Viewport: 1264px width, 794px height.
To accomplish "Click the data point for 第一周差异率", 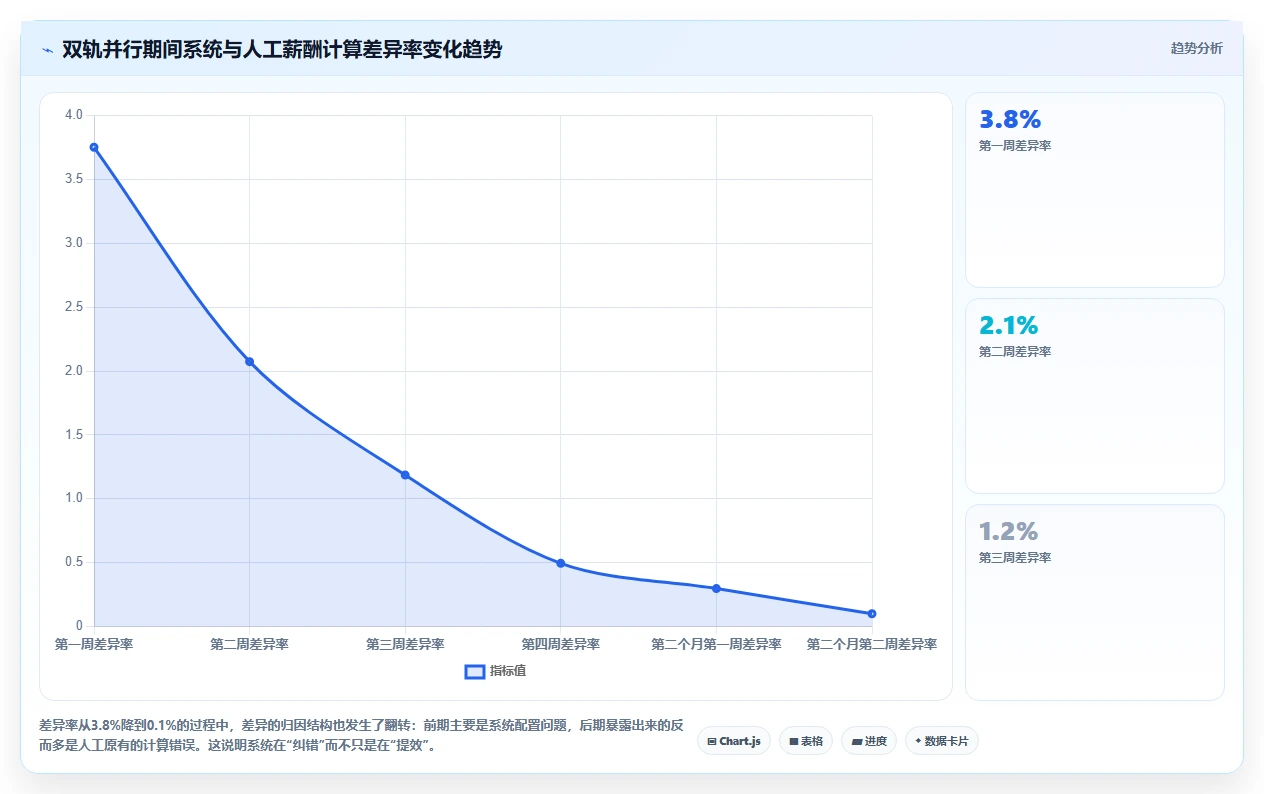I will 94,147.
